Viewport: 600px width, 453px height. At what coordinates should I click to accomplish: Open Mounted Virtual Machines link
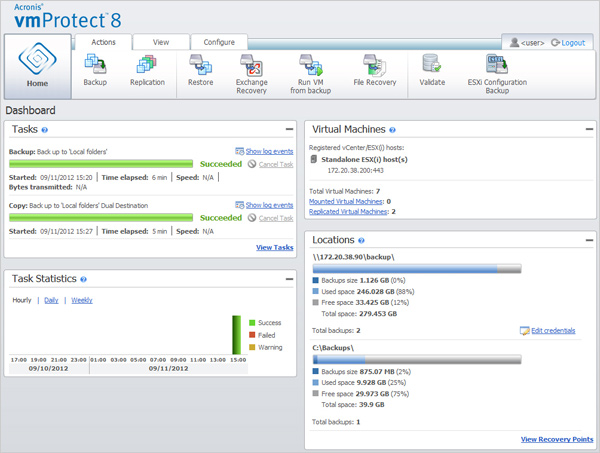click(x=346, y=201)
